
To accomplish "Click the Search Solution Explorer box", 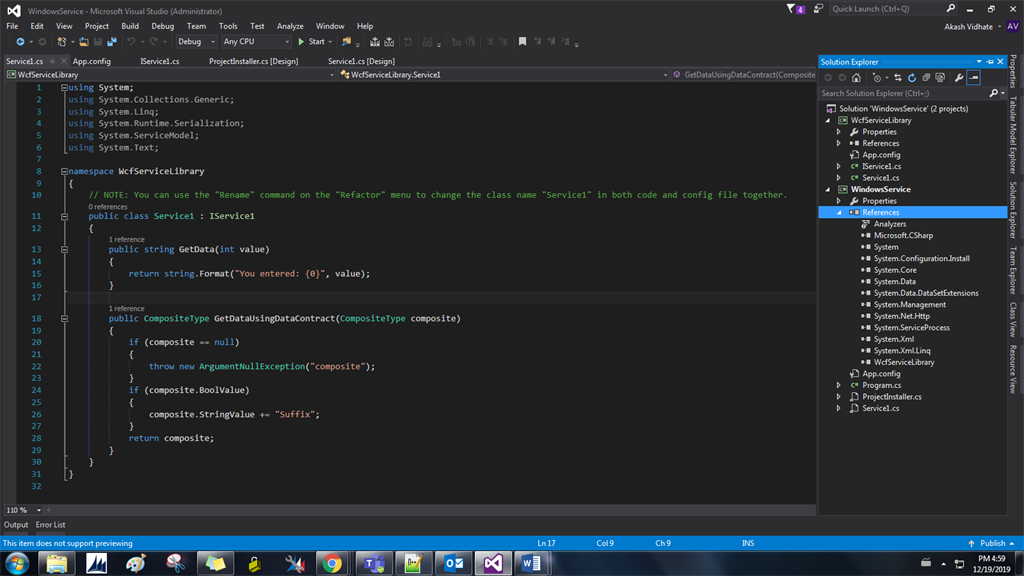I will [x=900, y=92].
